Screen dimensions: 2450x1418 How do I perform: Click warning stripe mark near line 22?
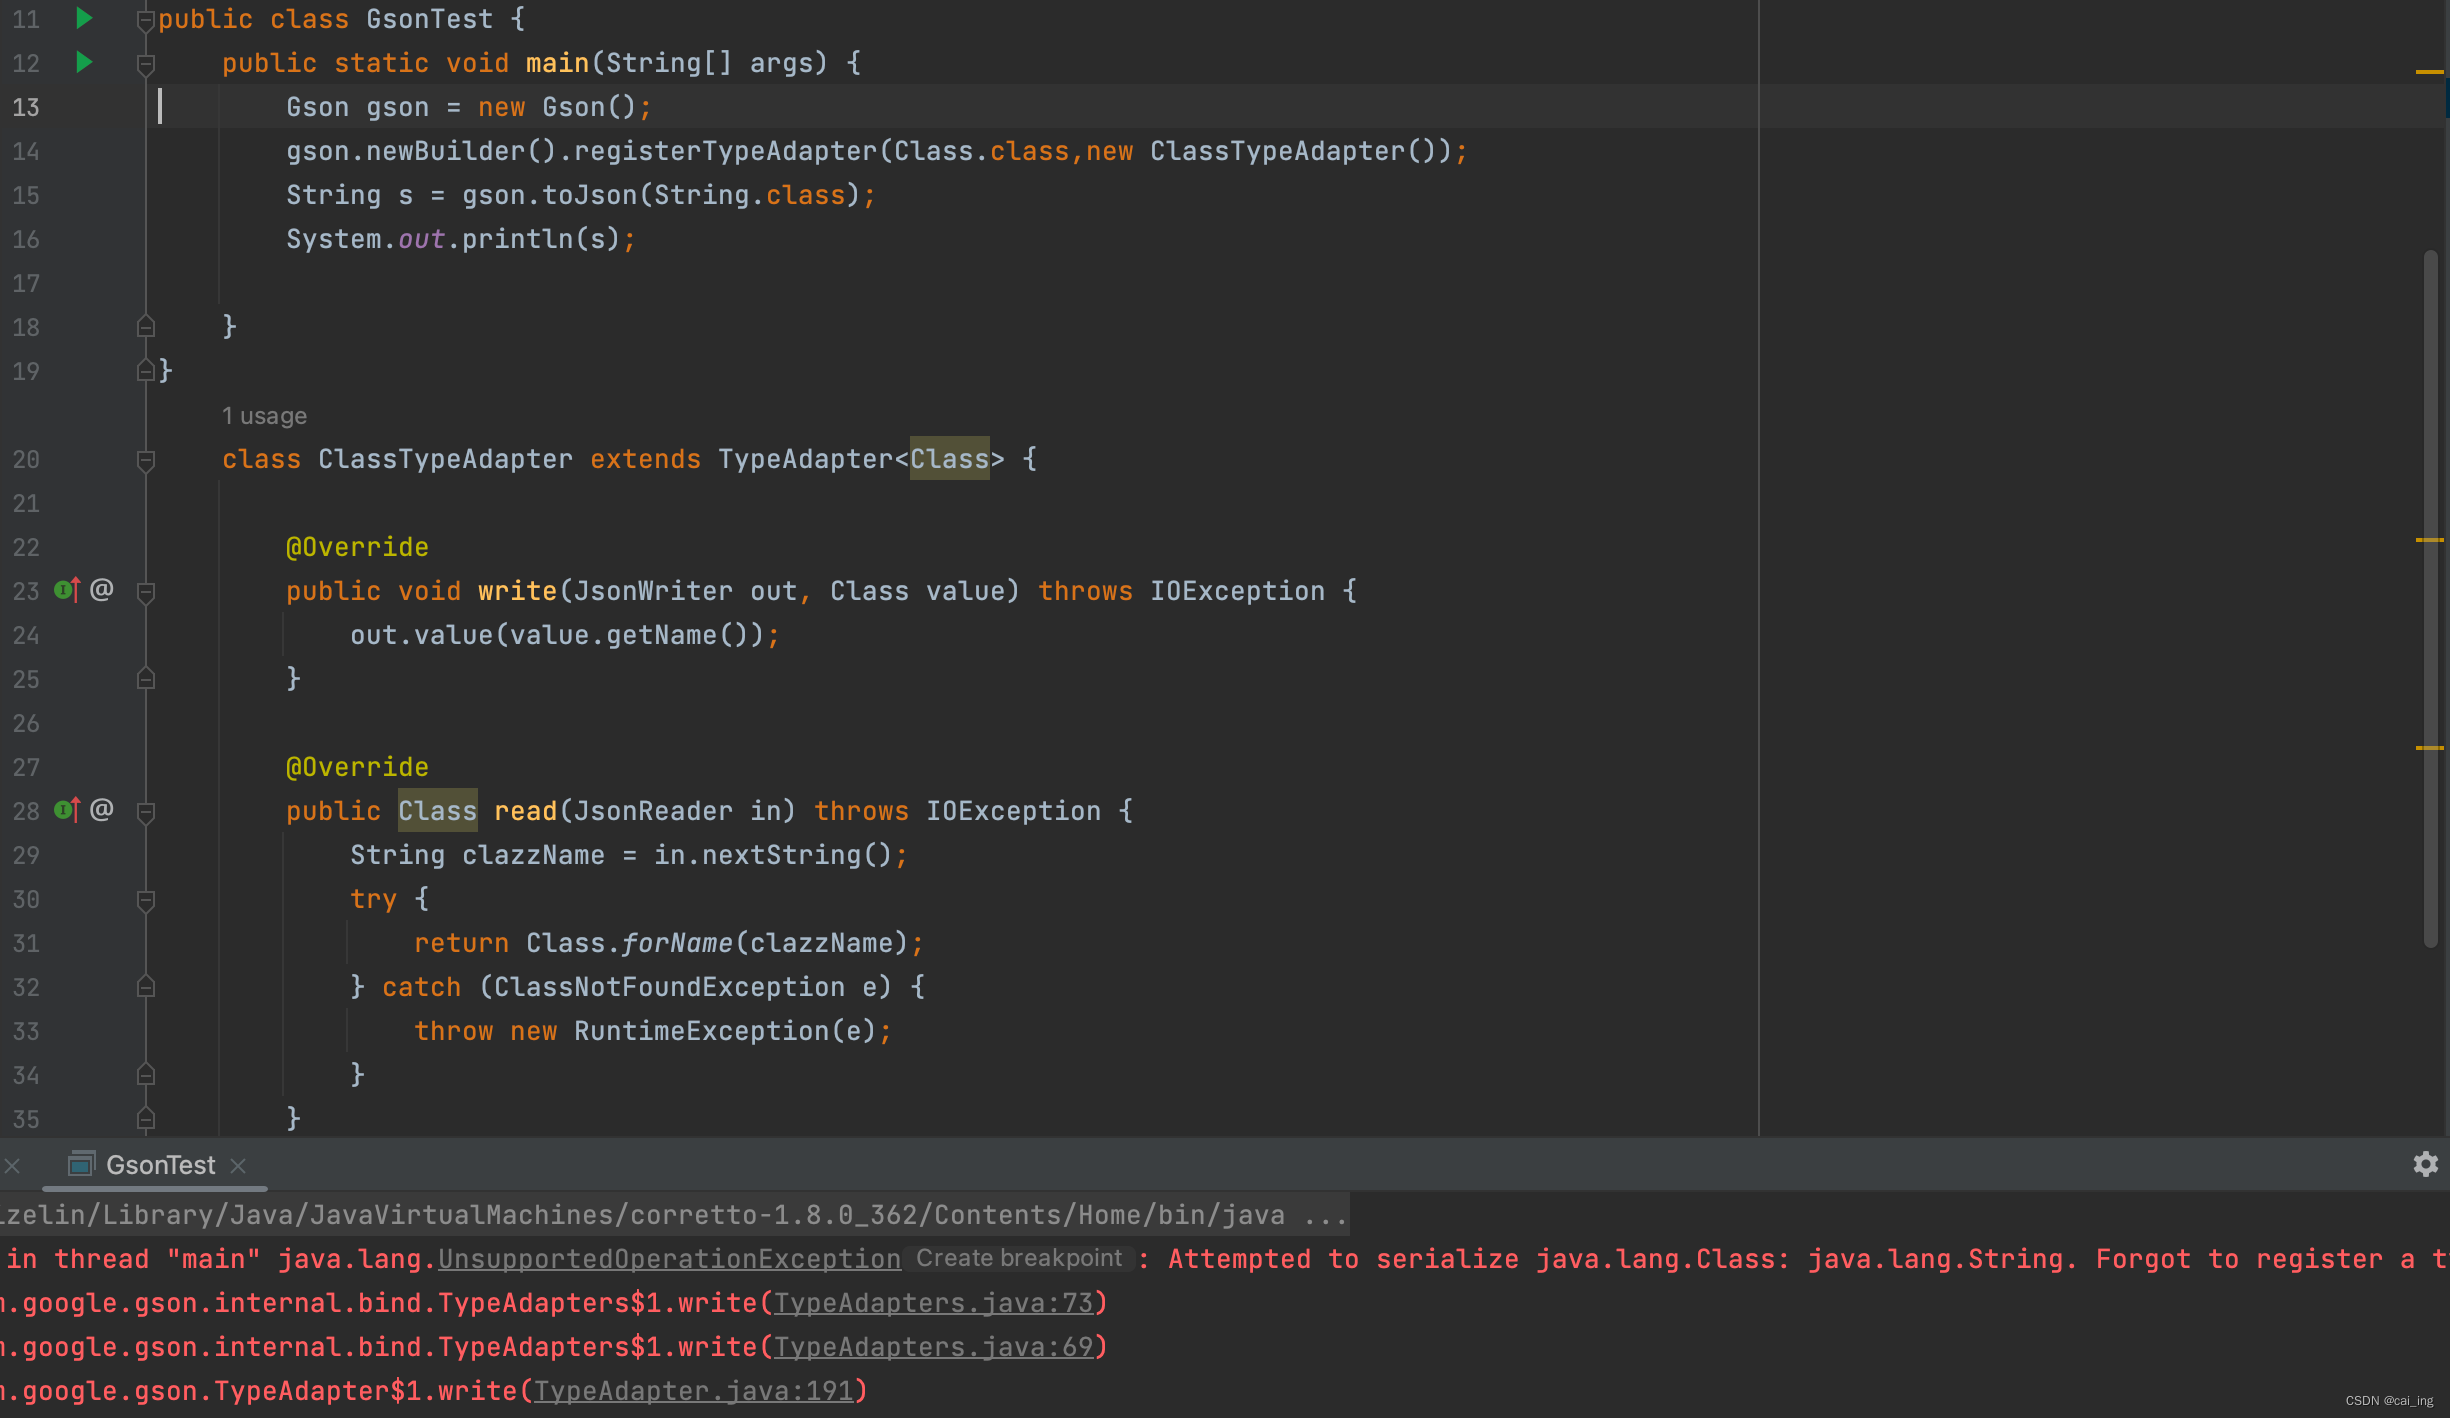(x=2429, y=540)
